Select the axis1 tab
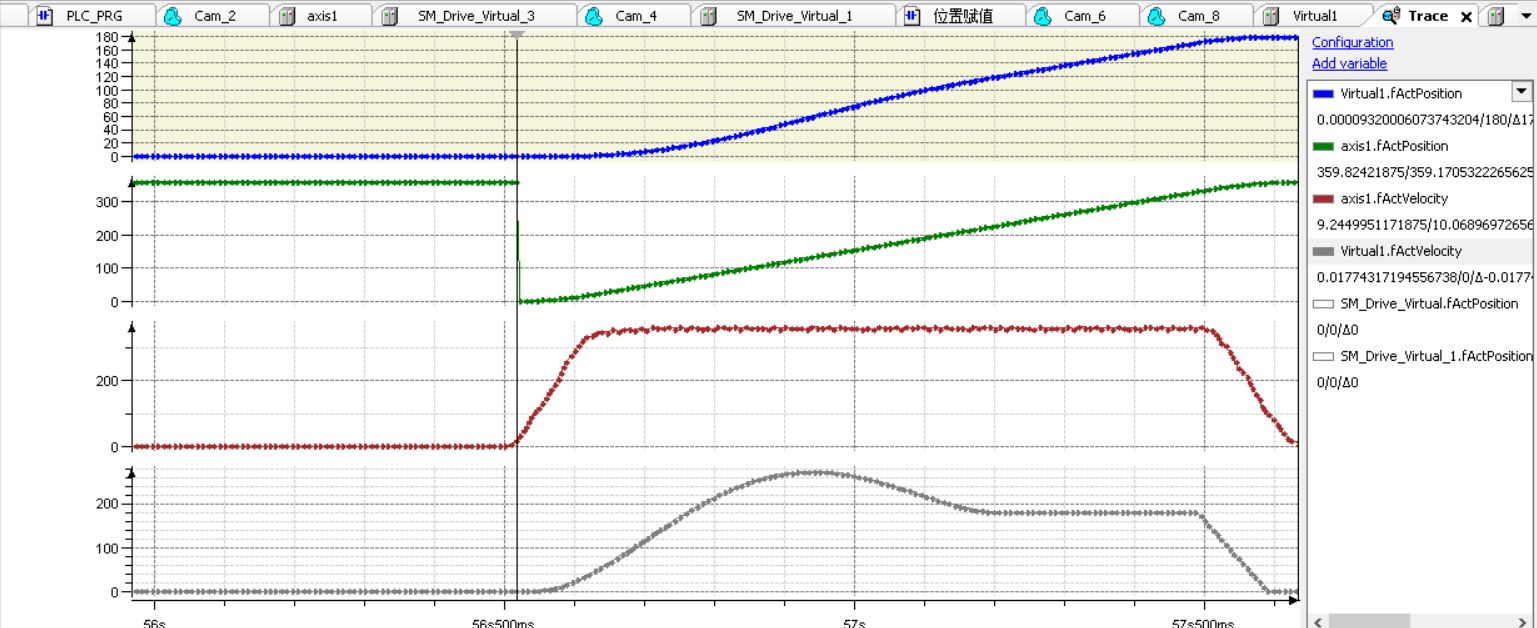Screen dimensions: 1537x628 [322, 16]
